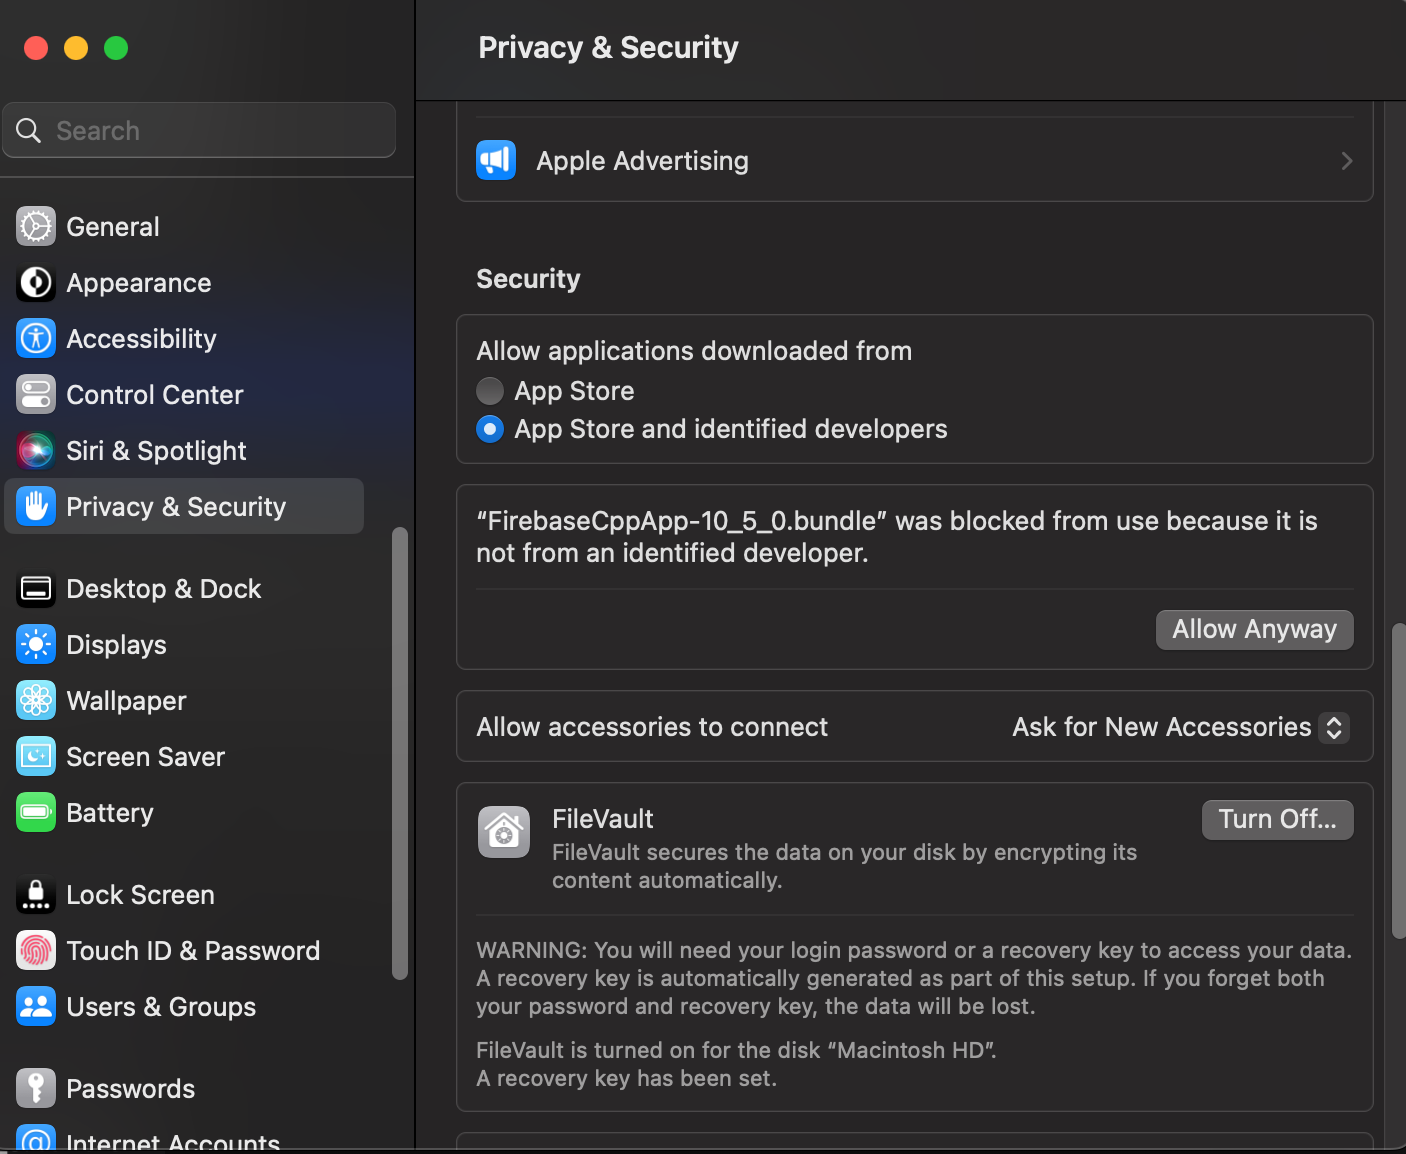Click the Appearance icon in sidebar
The image size is (1406, 1154).
point(36,283)
